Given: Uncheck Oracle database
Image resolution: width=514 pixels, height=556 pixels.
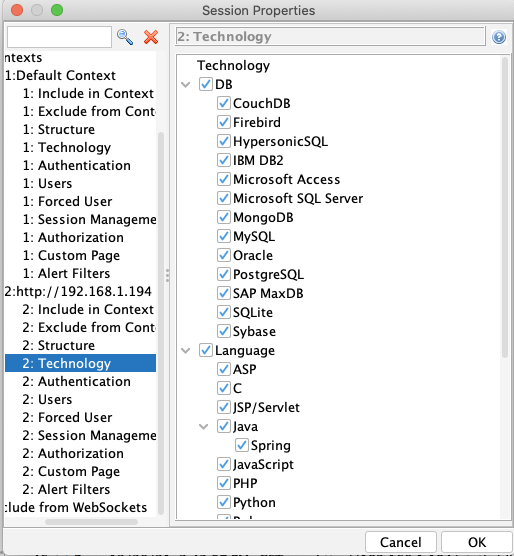Looking at the screenshot, I should click(224, 255).
